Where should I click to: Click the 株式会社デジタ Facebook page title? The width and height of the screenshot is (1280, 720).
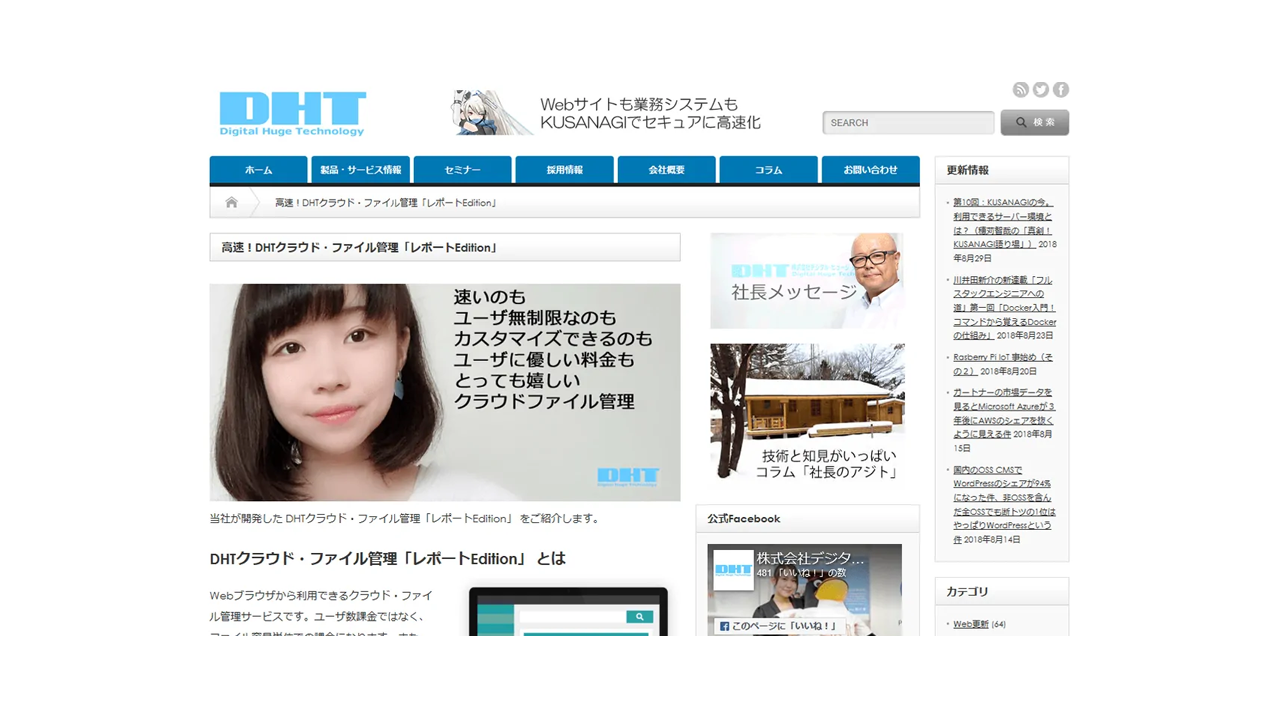[811, 558]
